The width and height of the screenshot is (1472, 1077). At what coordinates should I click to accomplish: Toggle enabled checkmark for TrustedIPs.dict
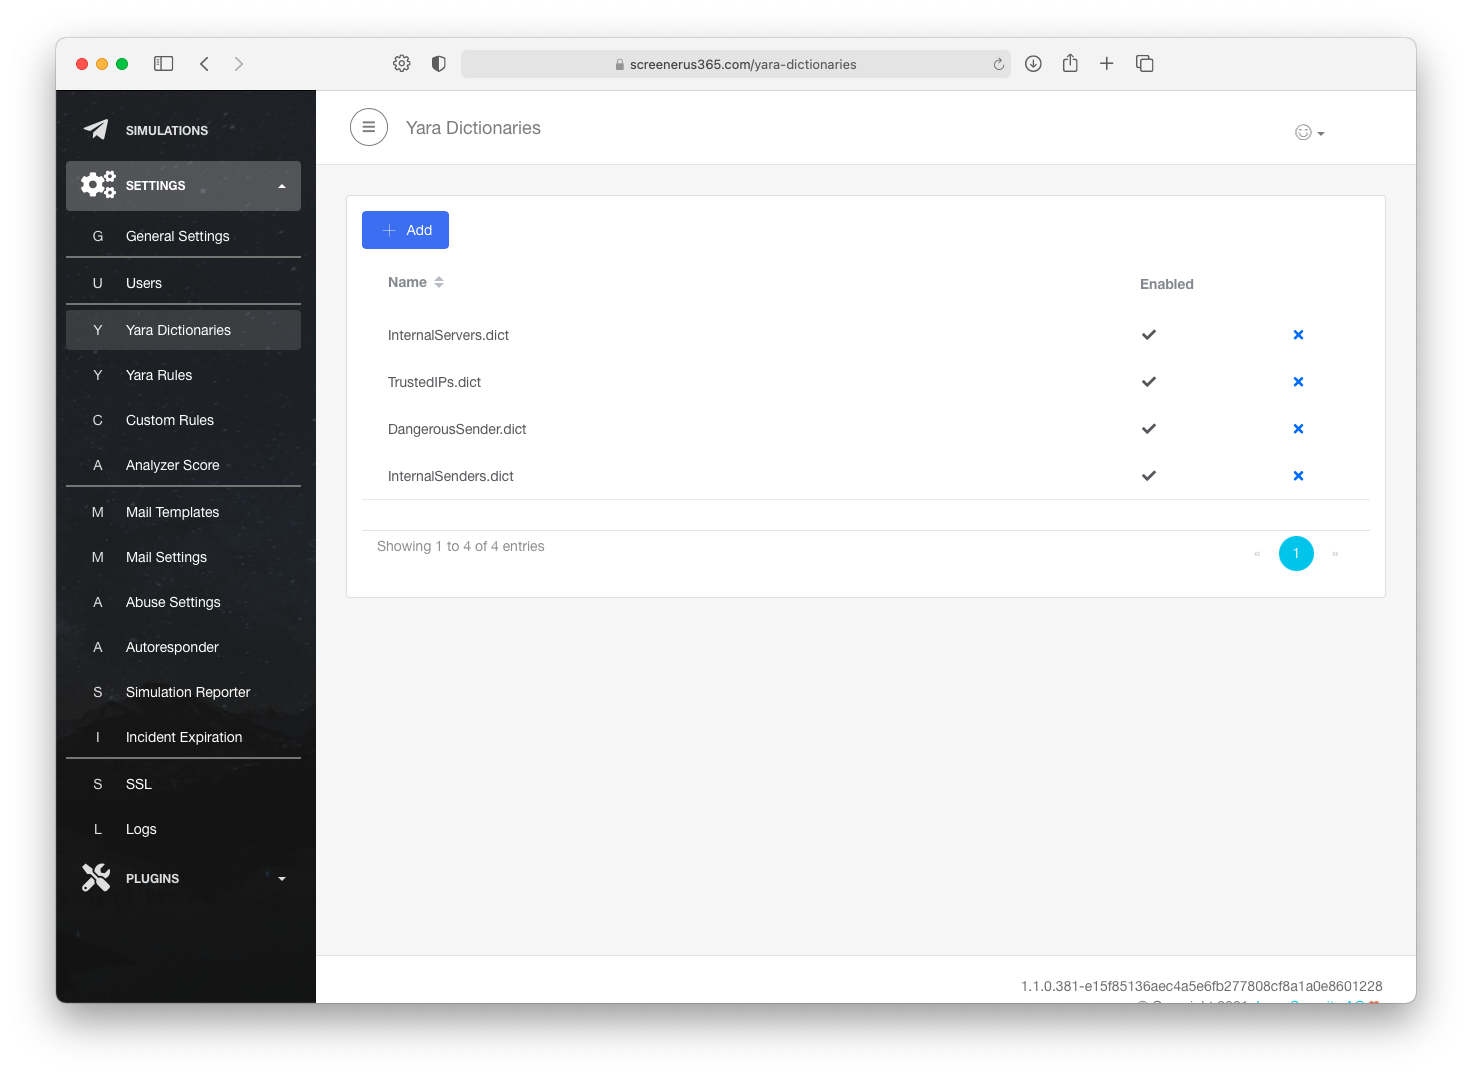tap(1149, 382)
